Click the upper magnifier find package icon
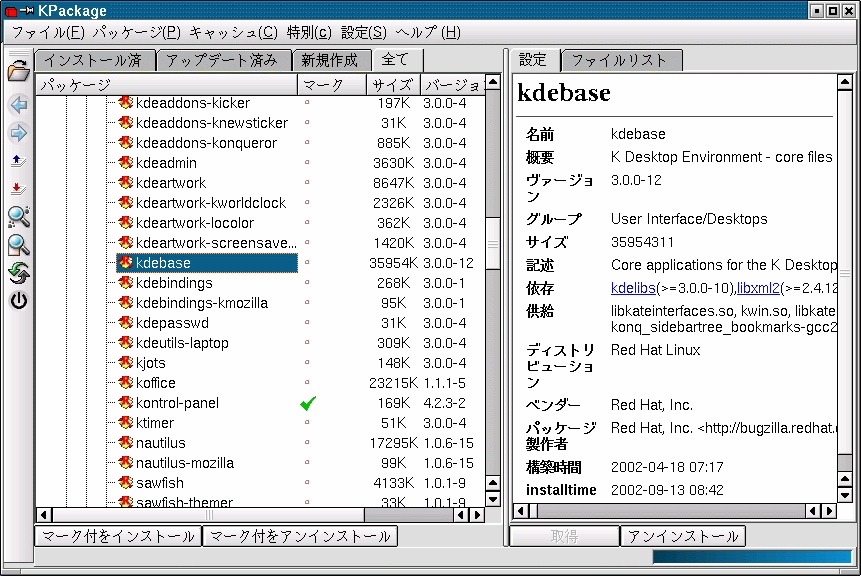 (19, 217)
